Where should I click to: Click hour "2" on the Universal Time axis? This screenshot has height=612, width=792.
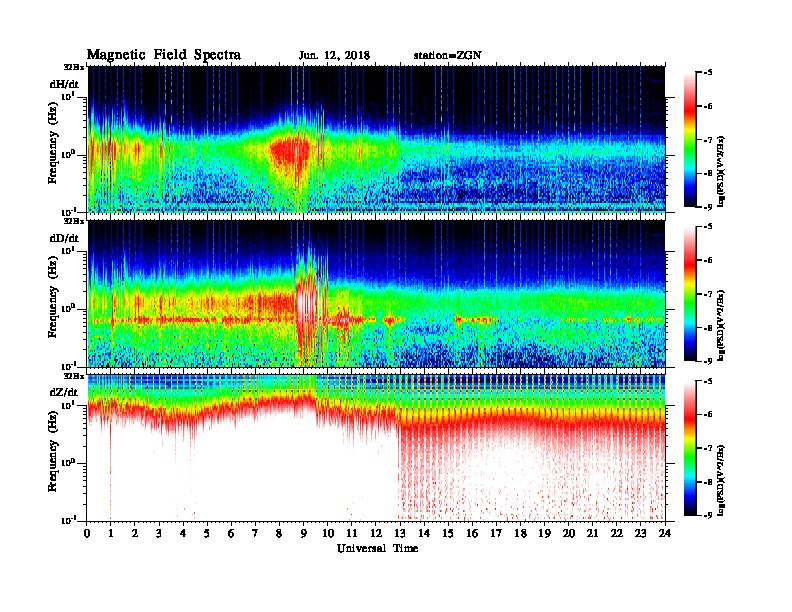click(x=135, y=533)
